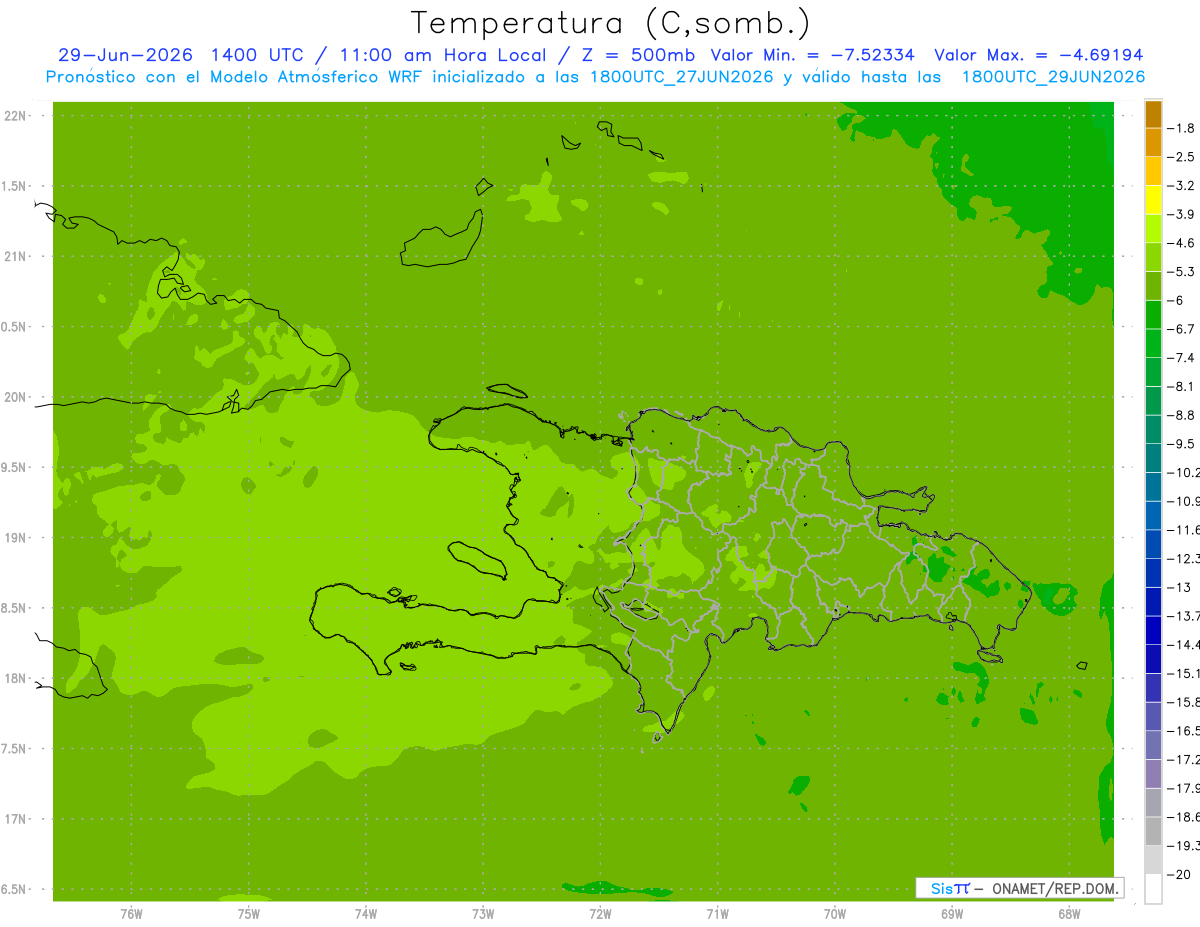
Task: Click the '19N' latitude axis label
Action: coord(16,538)
